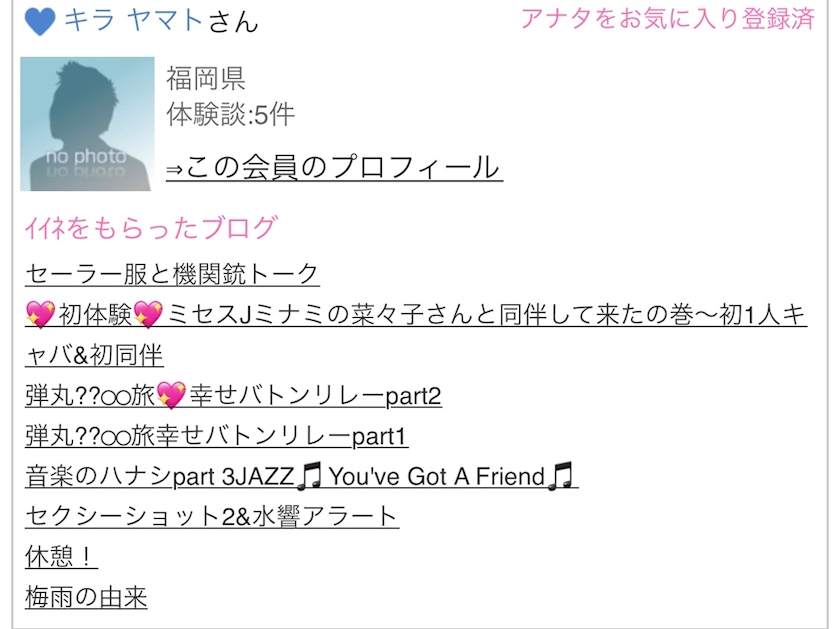Open セクシーショット2&水響アラート post
Viewport: 840px width, 629px height.
point(212,516)
